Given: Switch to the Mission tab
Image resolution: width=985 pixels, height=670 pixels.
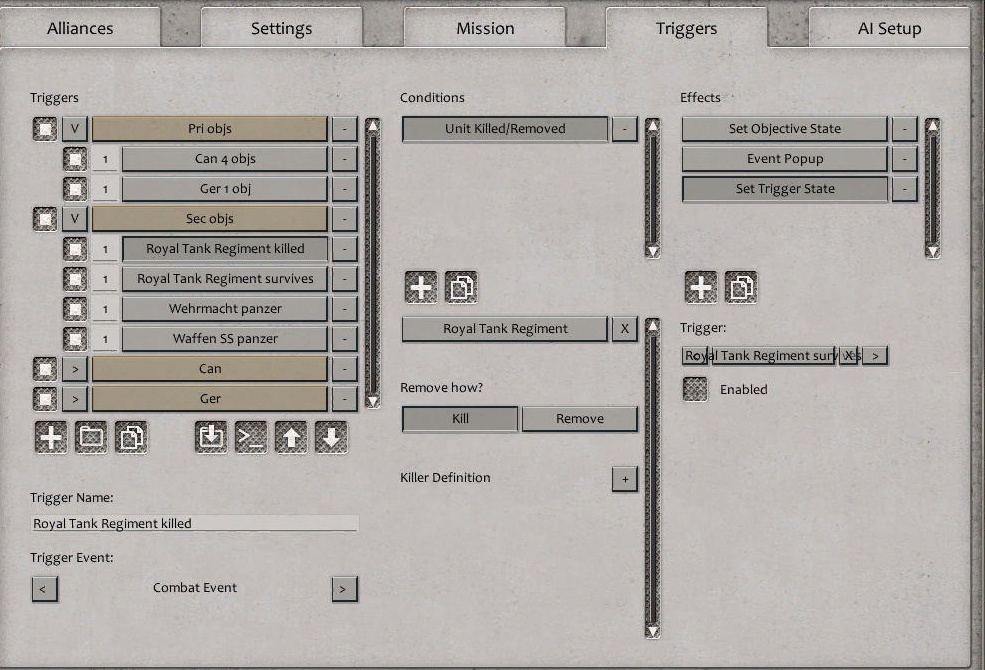Looking at the screenshot, I should pyautogui.click(x=484, y=27).
